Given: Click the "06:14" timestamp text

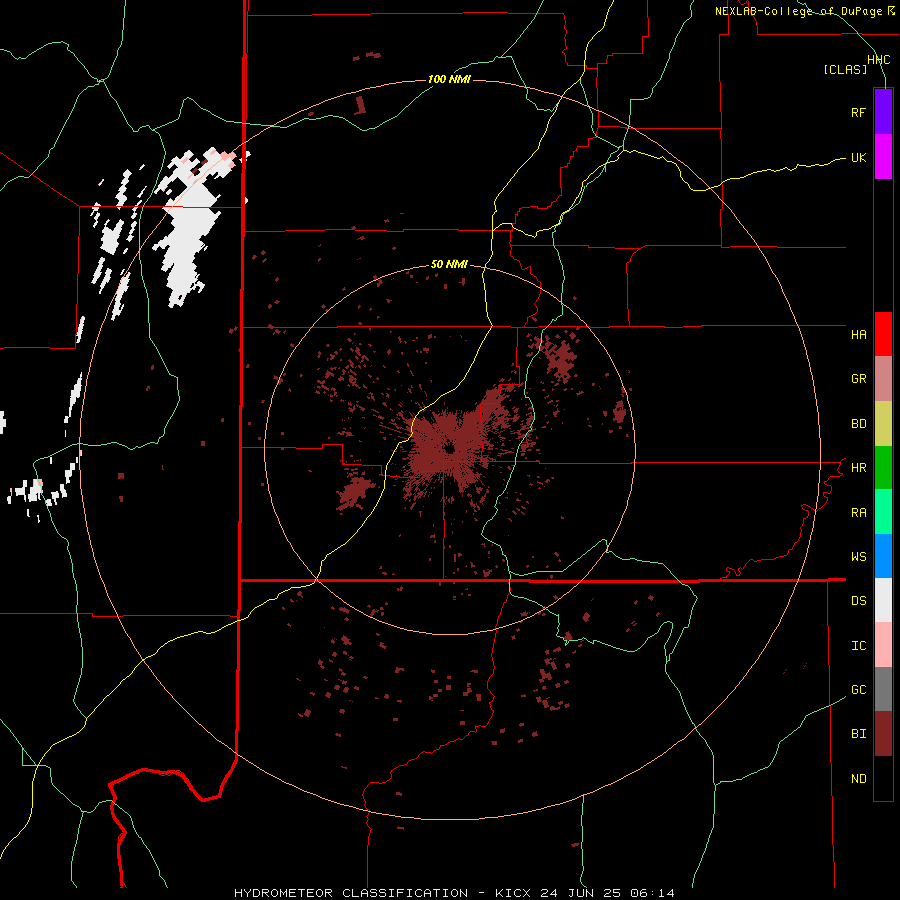Looking at the screenshot, I should click(651, 893).
